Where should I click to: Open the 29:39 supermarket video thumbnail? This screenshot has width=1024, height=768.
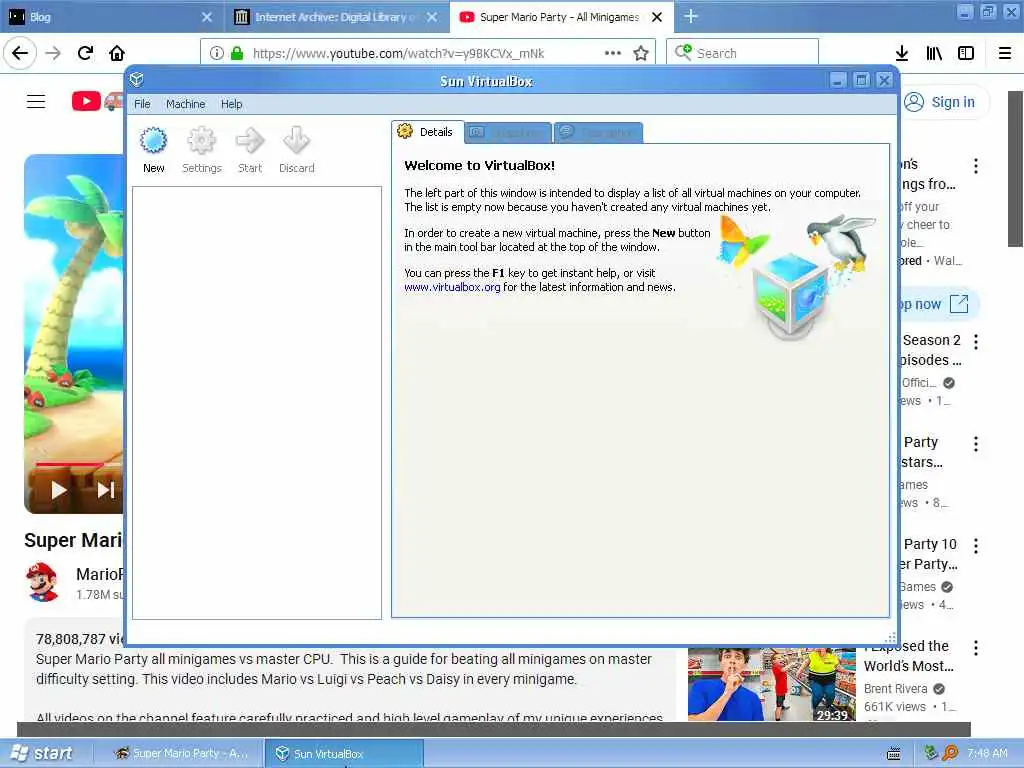point(772,684)
